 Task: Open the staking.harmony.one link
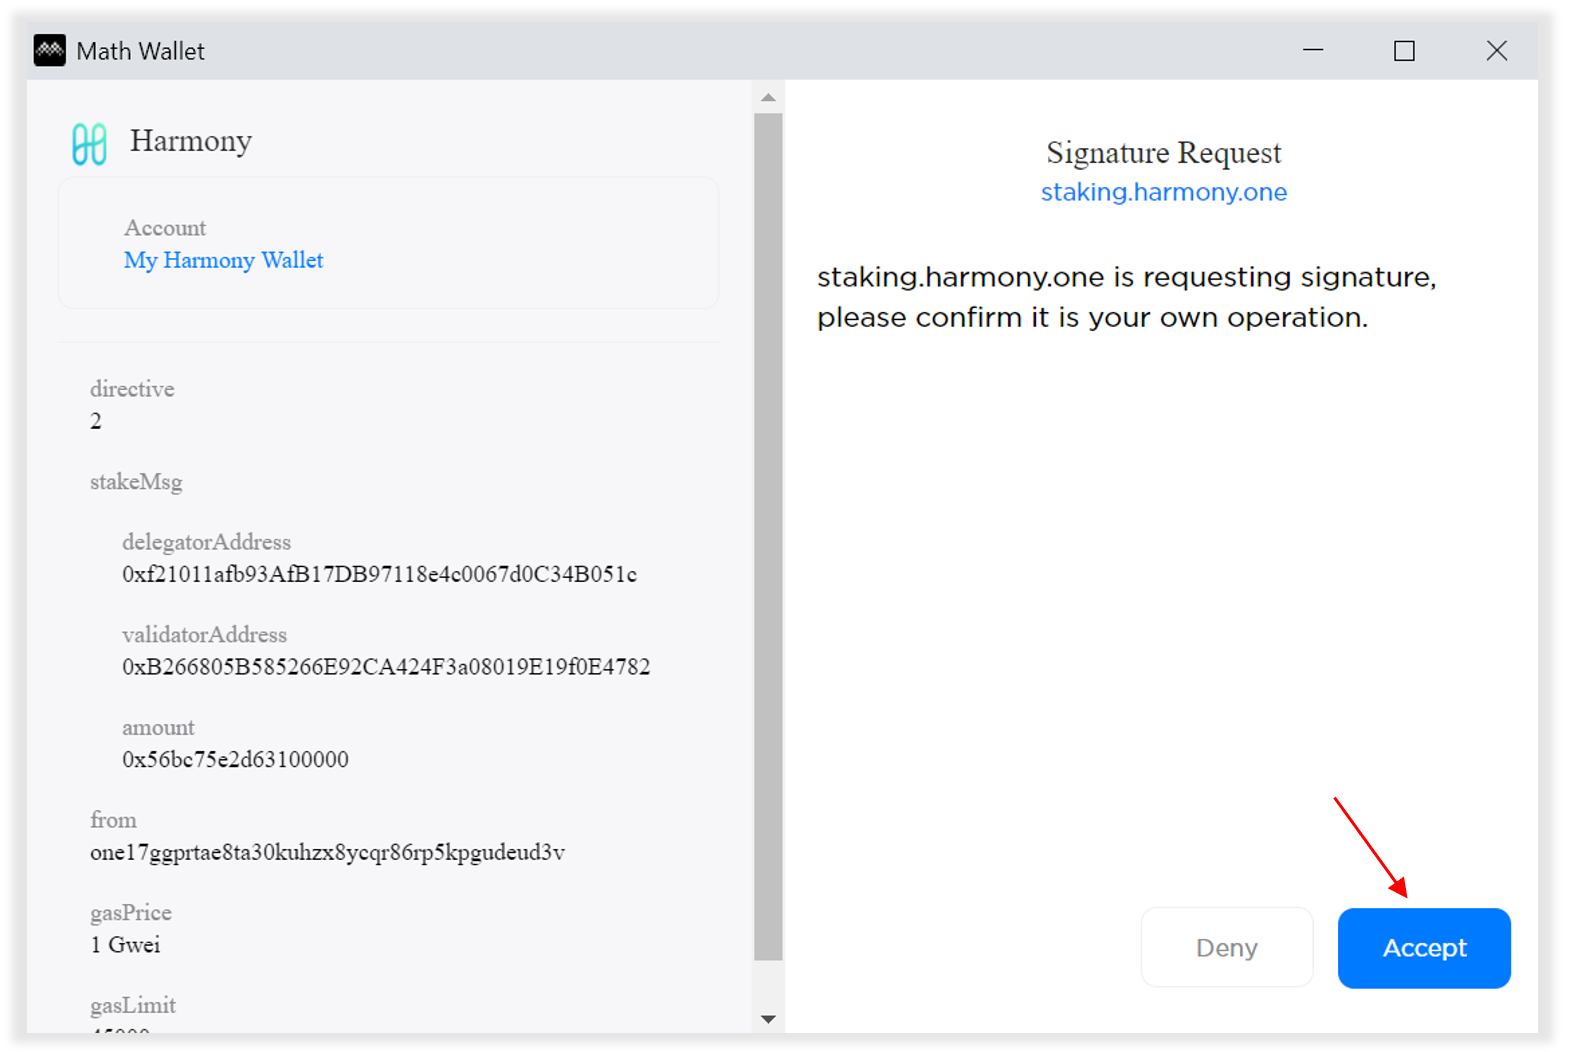(1164, 192)
